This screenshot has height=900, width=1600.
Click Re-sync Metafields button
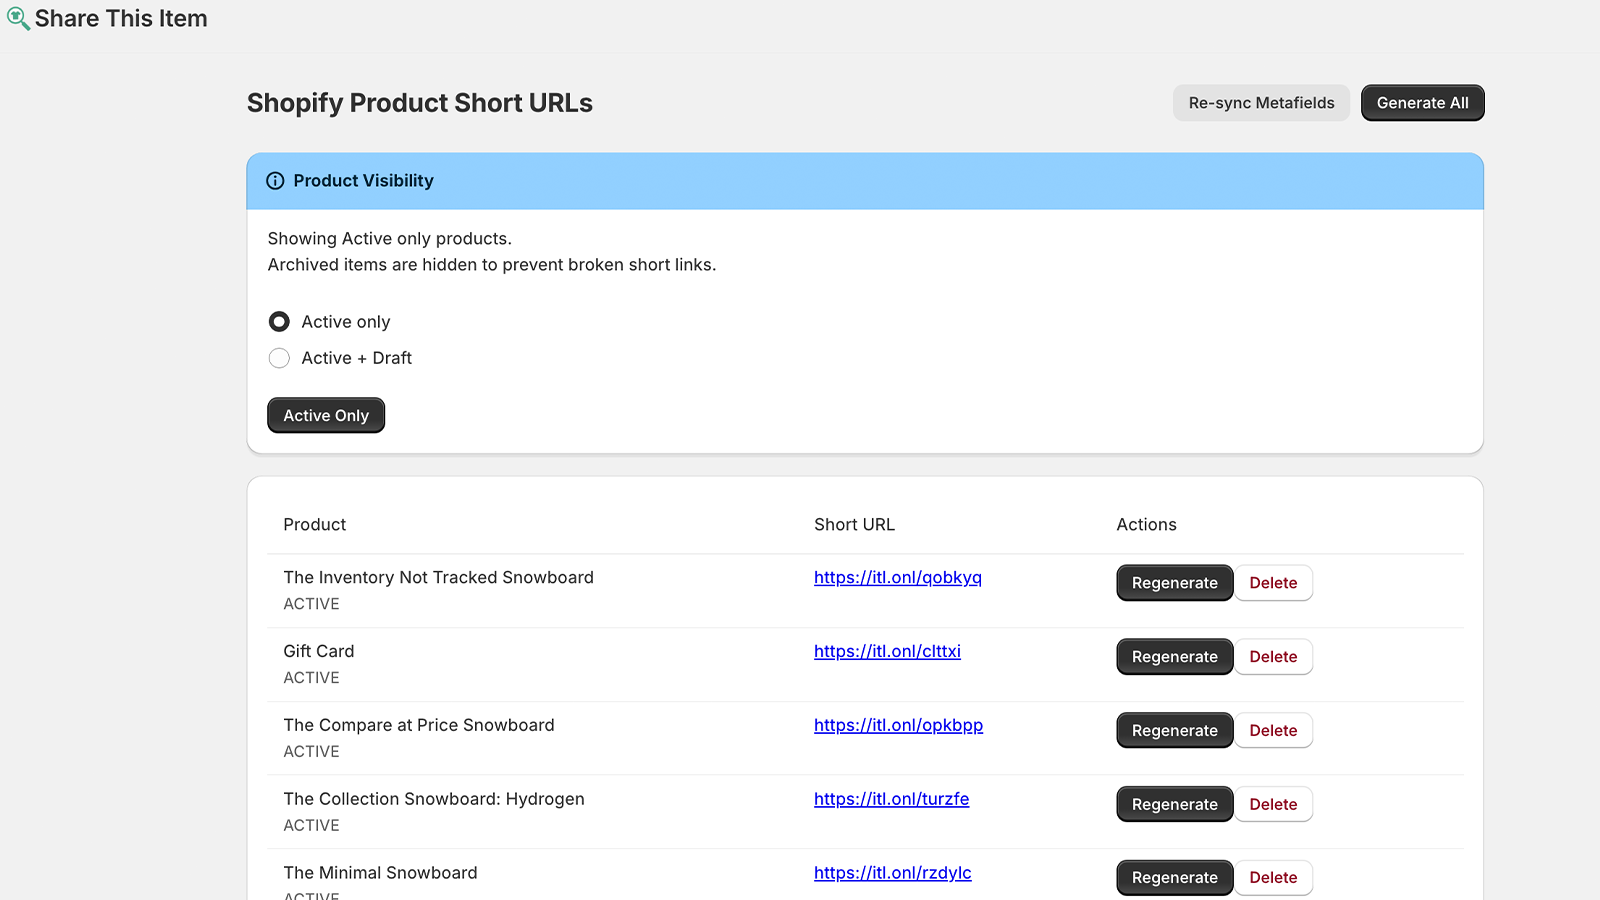coord(1261,103)
